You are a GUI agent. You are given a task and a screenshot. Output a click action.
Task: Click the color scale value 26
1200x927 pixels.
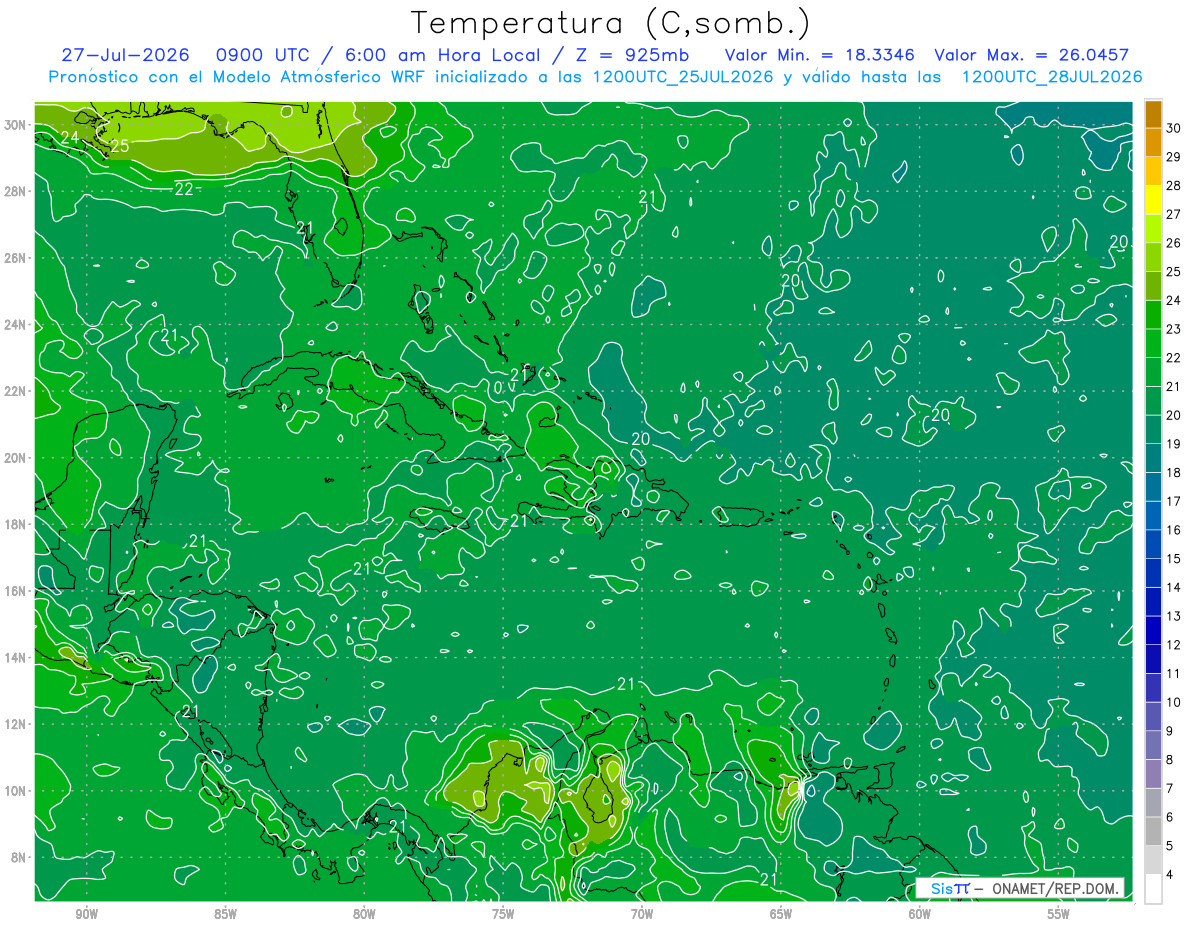[1174, 243]
